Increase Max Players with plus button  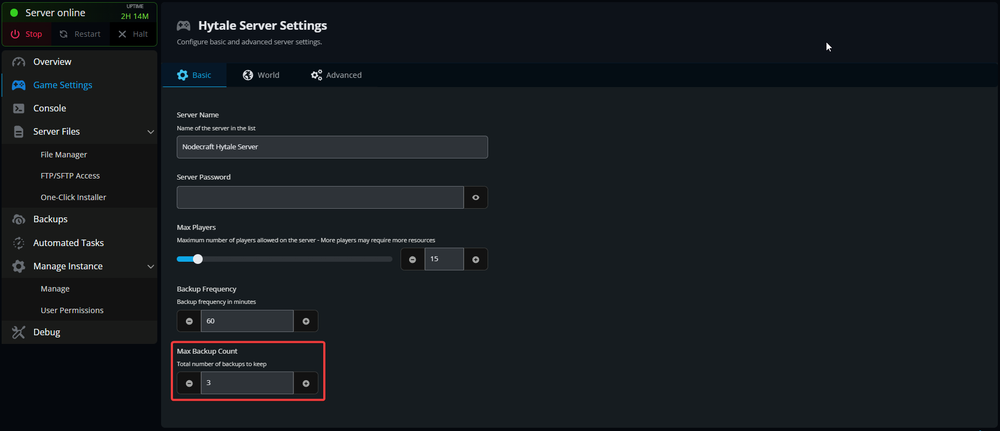click(476, 259)
